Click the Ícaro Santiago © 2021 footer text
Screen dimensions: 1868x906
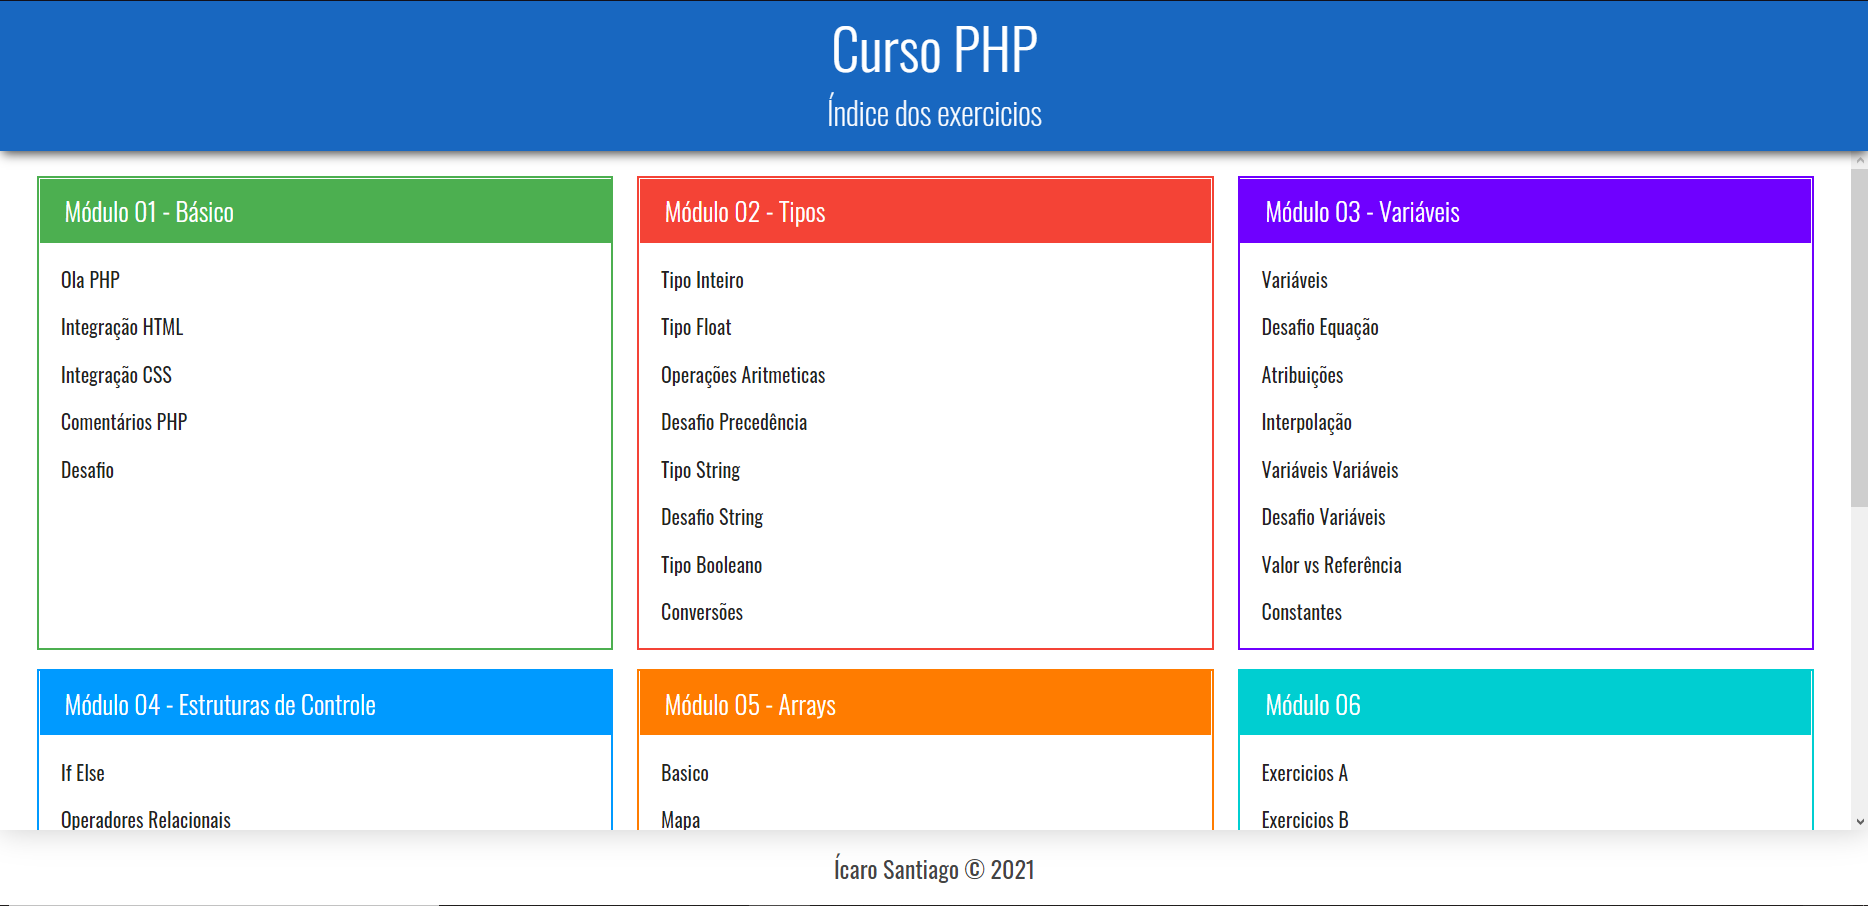(934, 870)
